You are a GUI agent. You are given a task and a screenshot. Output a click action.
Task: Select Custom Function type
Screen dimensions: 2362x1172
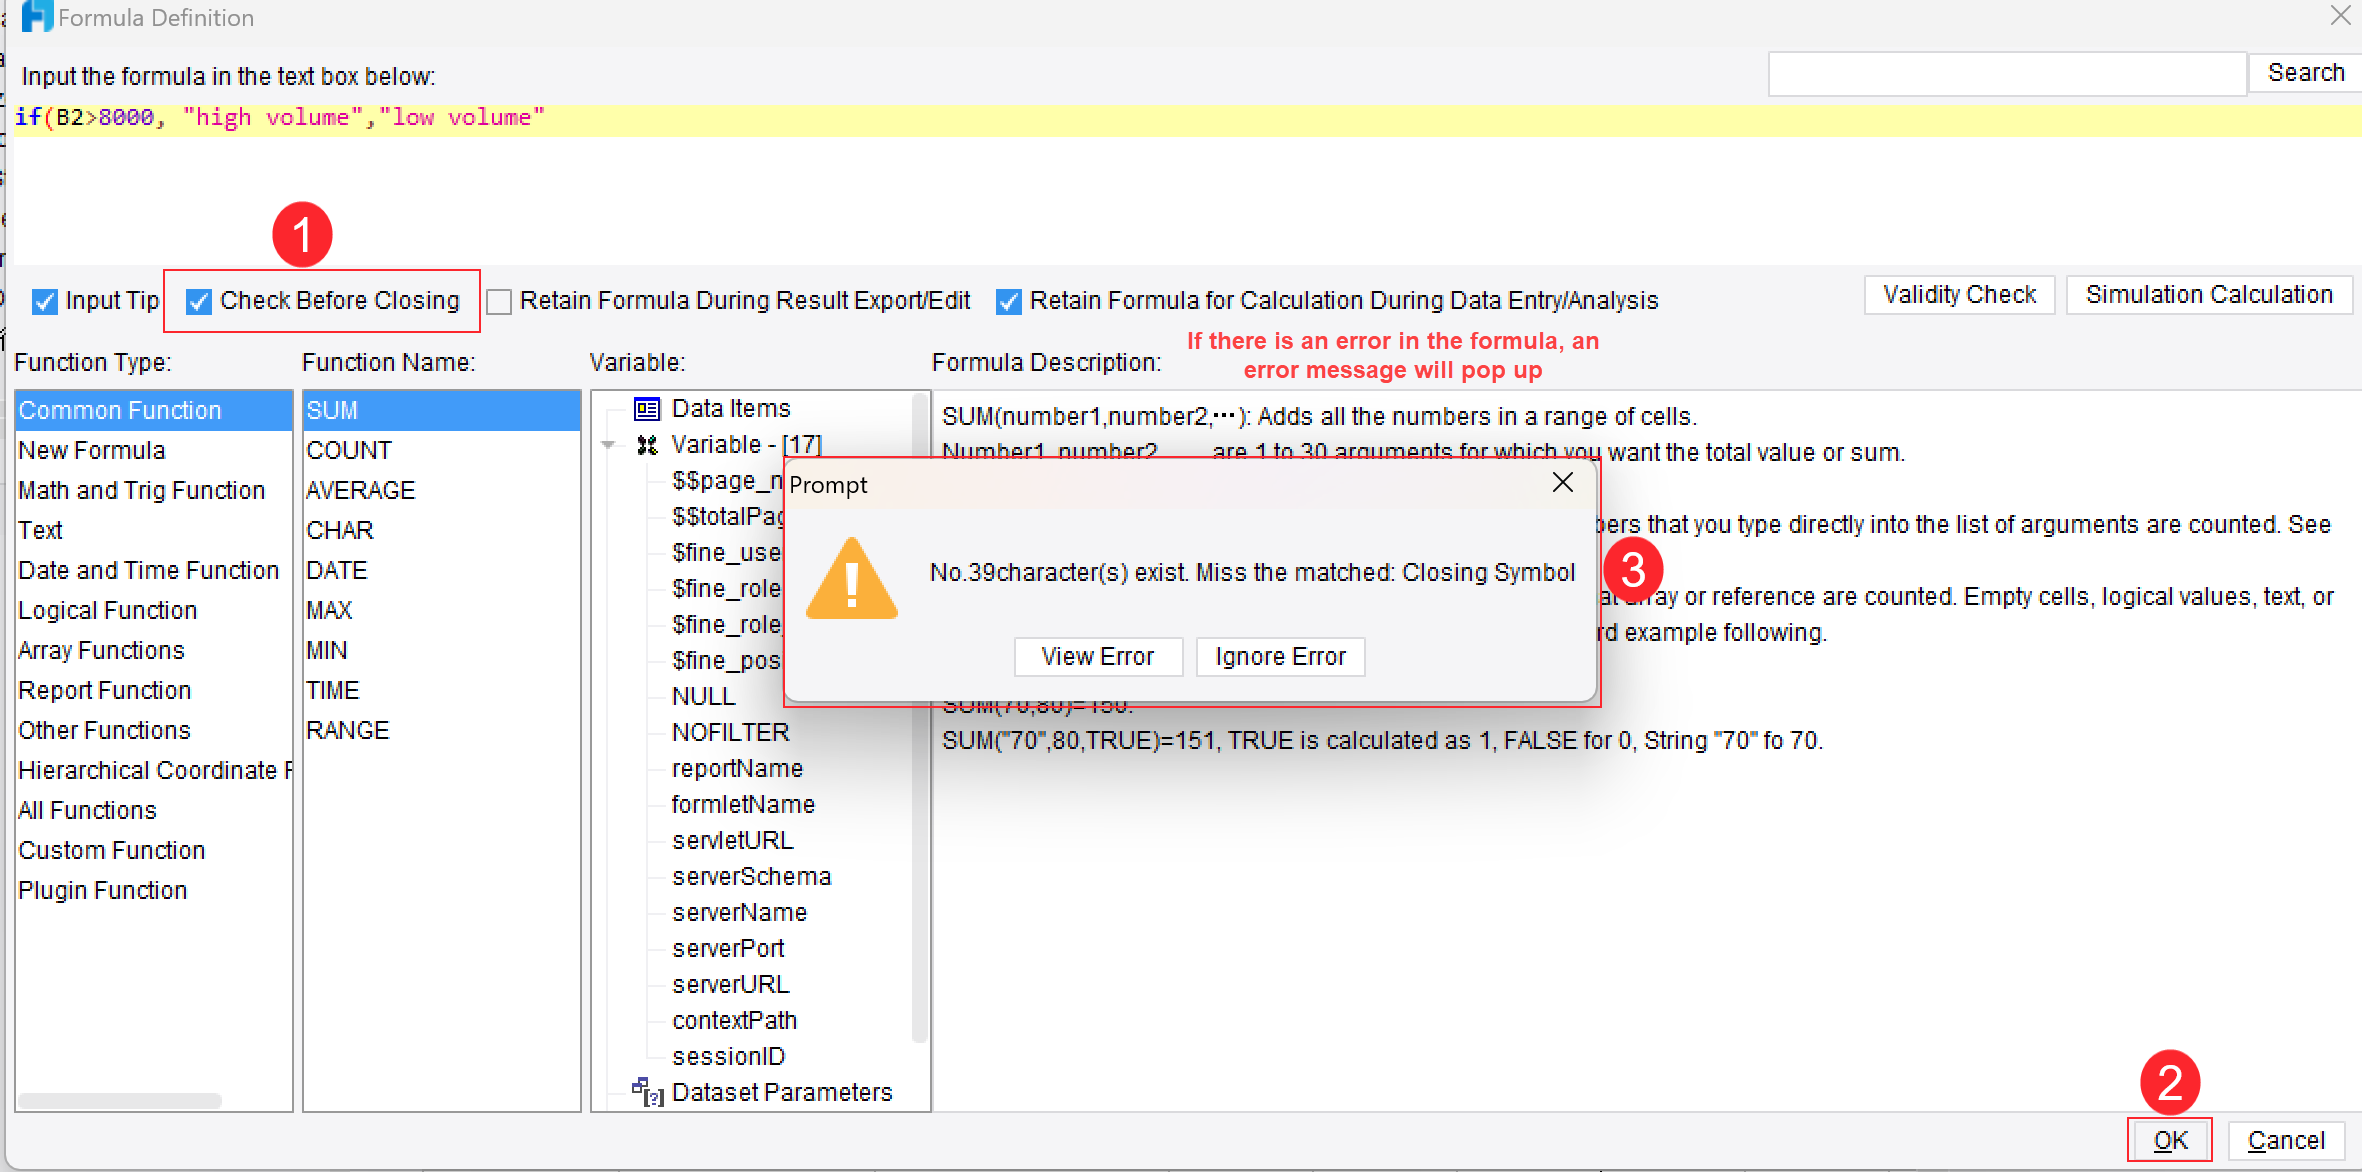click(153, 851)
